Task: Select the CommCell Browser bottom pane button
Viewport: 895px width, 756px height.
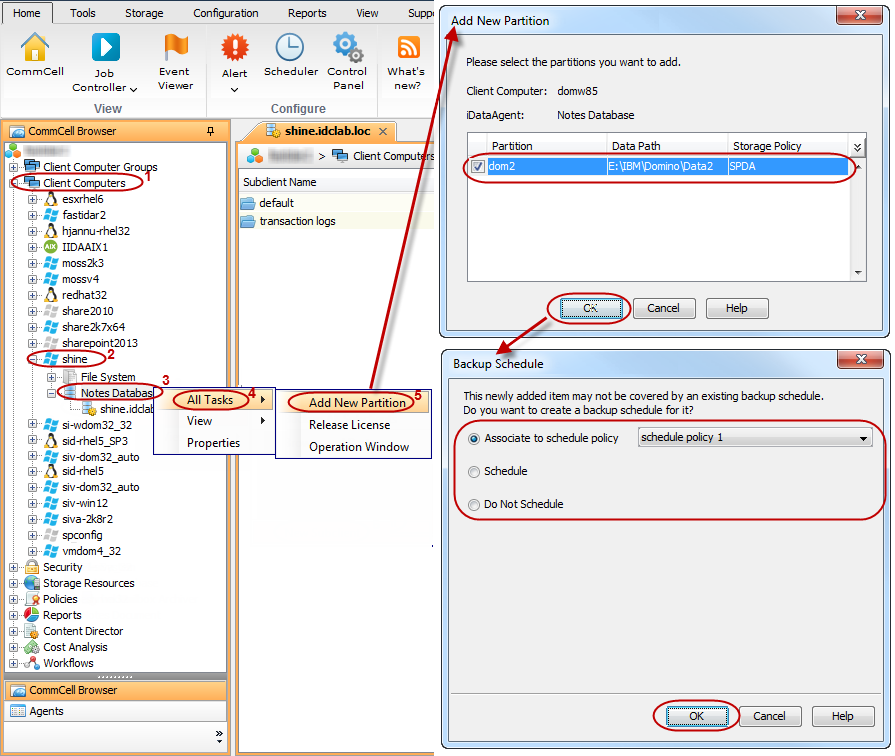Action: [115, 690]
